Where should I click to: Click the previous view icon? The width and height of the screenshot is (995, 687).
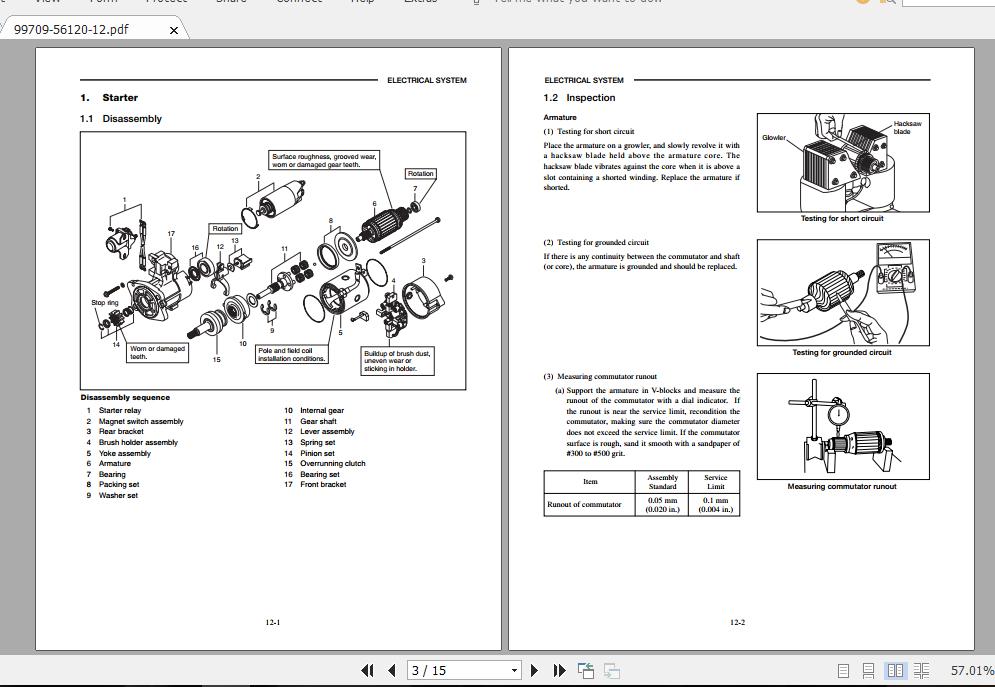click(585, 670)
